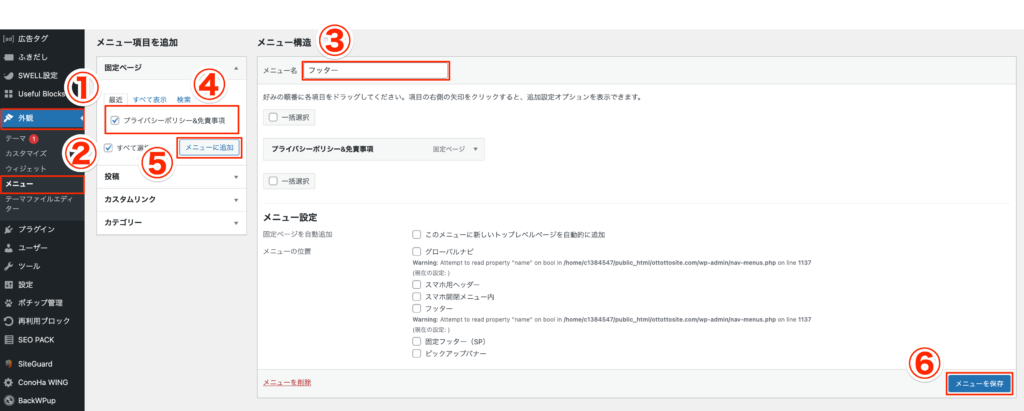Click the 外観 paintbrush icon

pos(8,118)
